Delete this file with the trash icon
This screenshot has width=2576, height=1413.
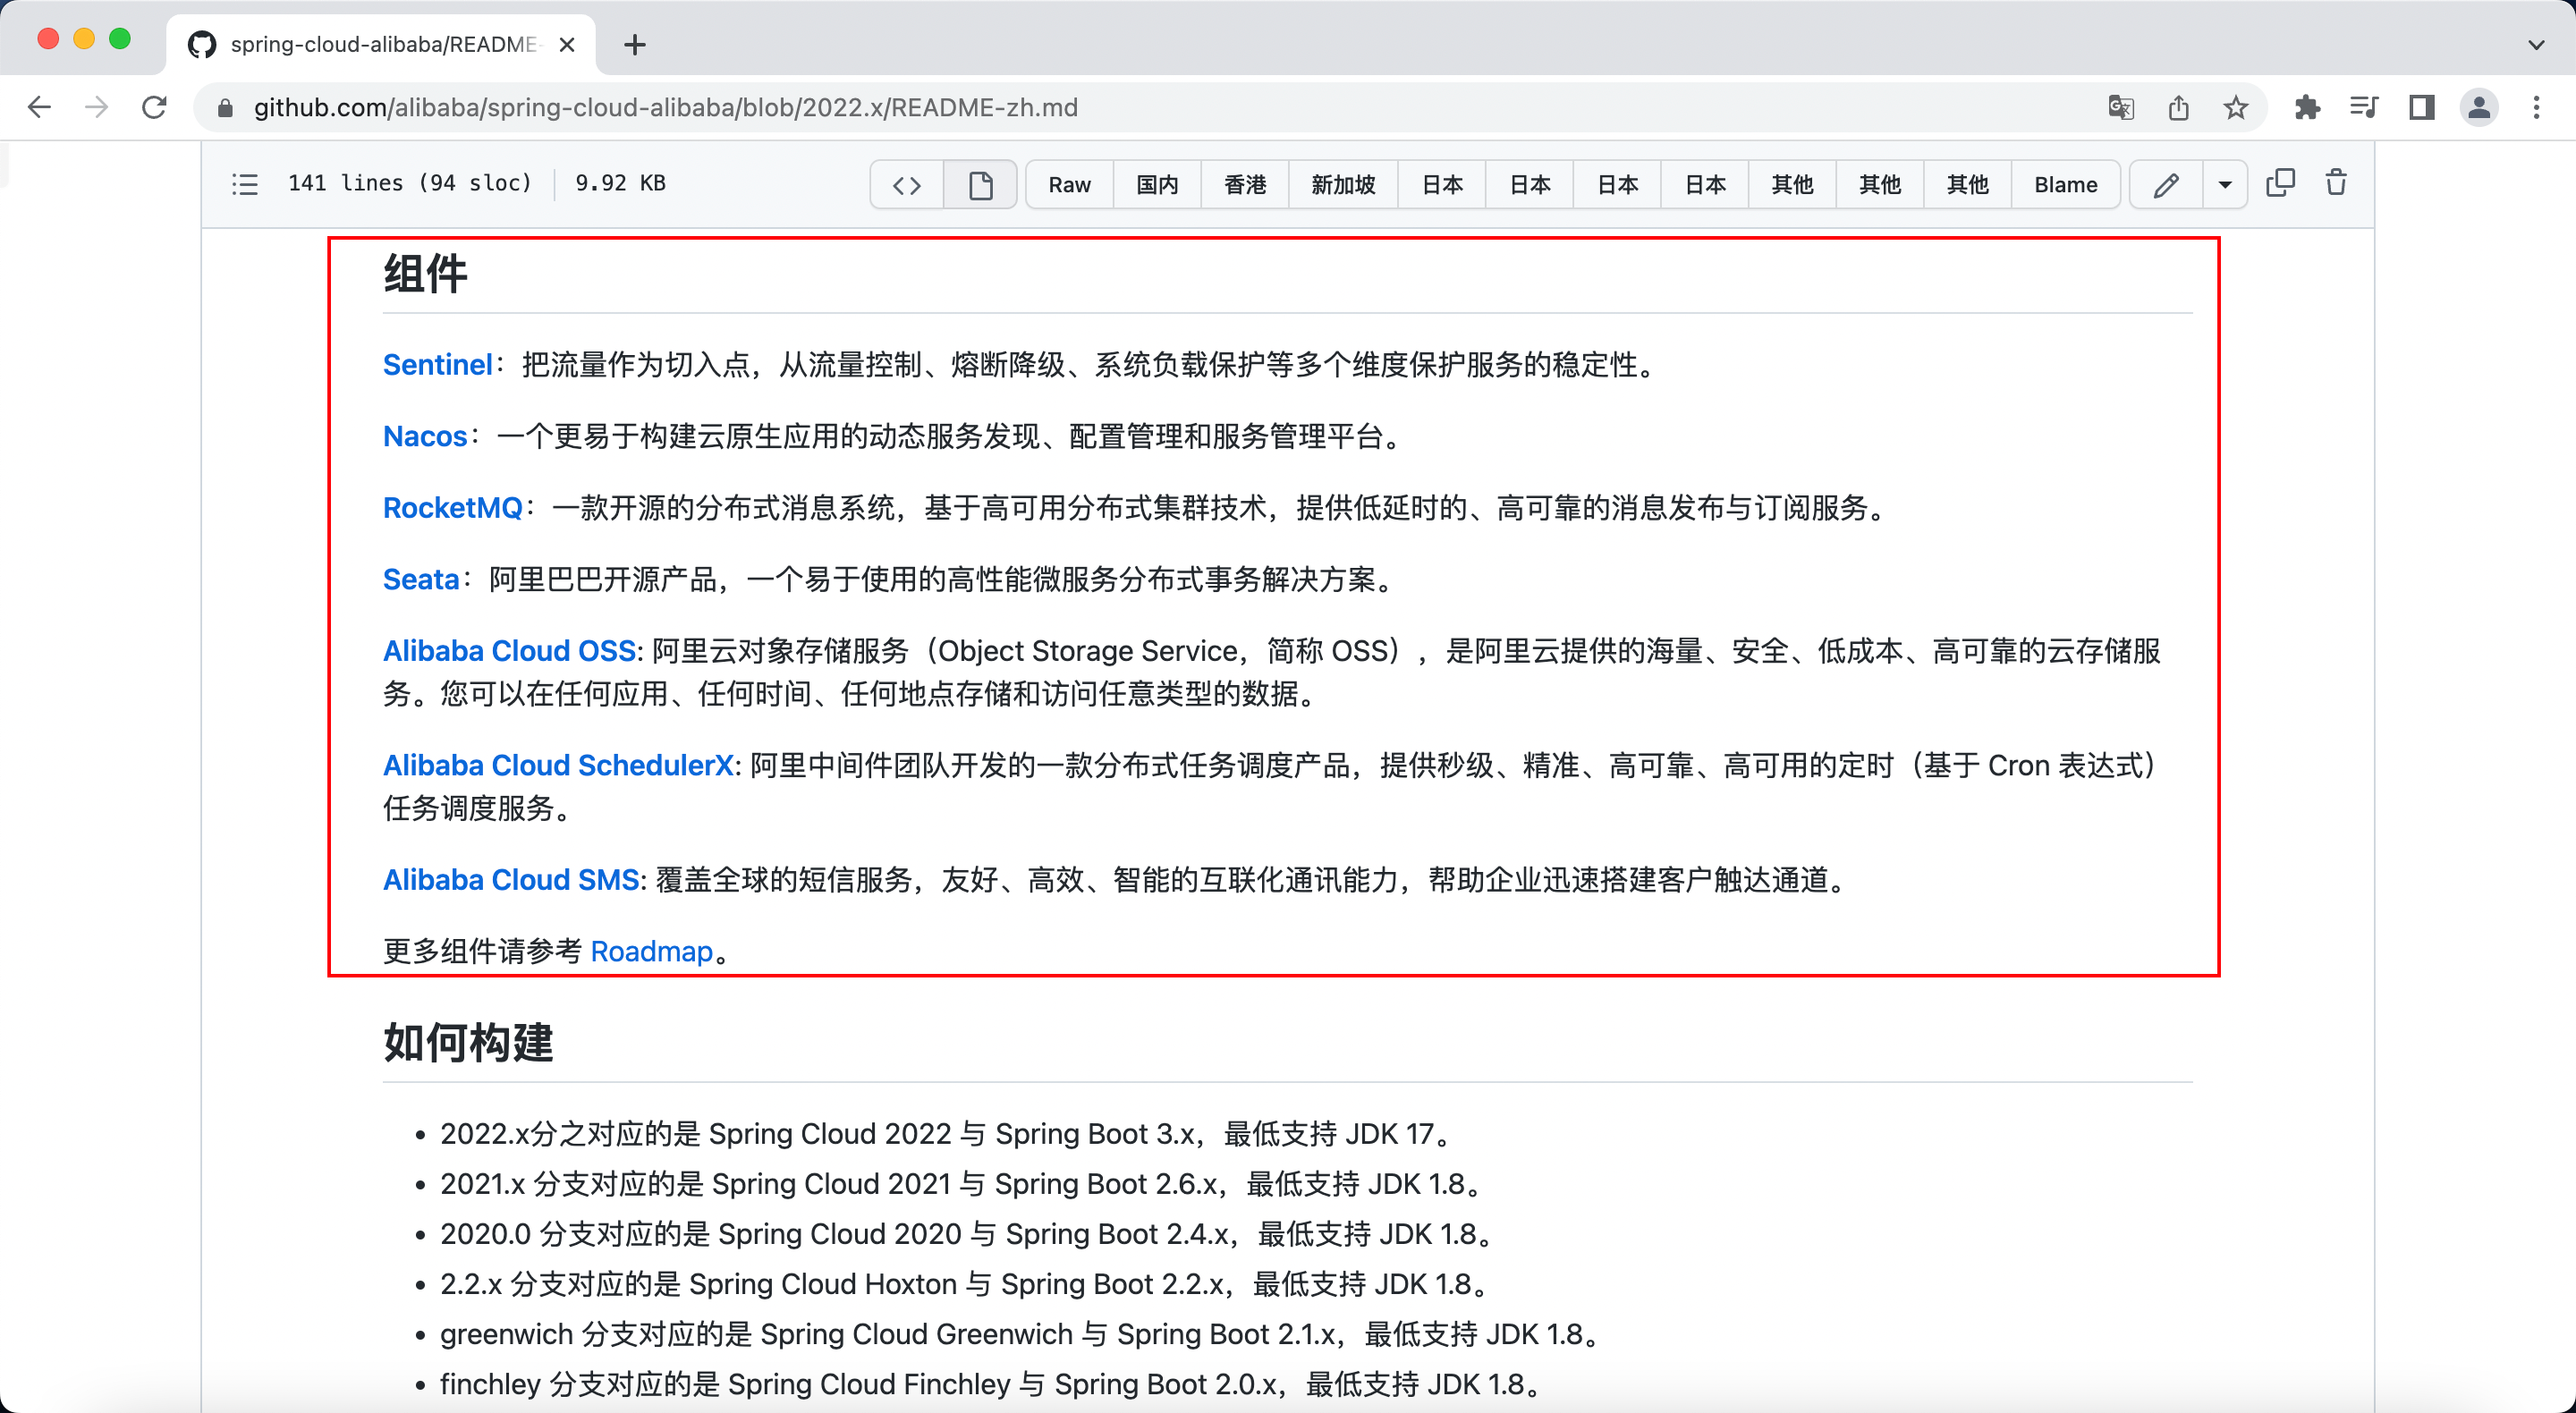point(2336,183)
